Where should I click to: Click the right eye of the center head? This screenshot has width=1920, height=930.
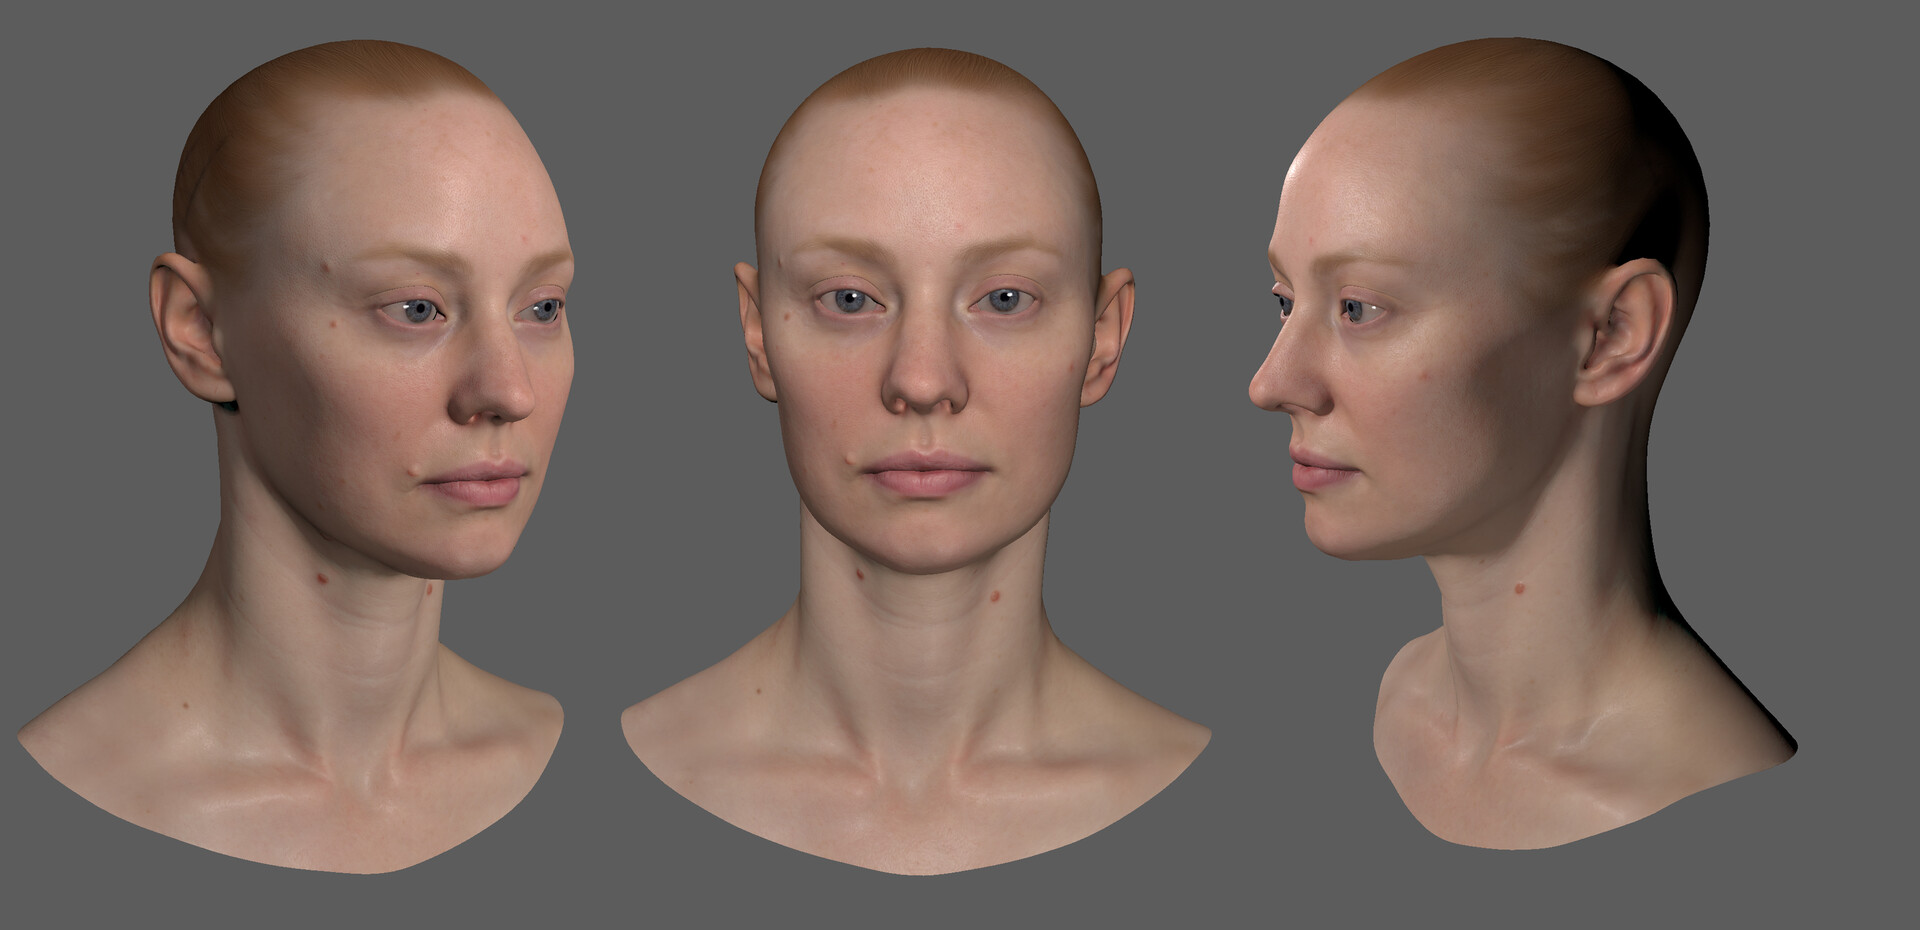[x=1000, y=300]
